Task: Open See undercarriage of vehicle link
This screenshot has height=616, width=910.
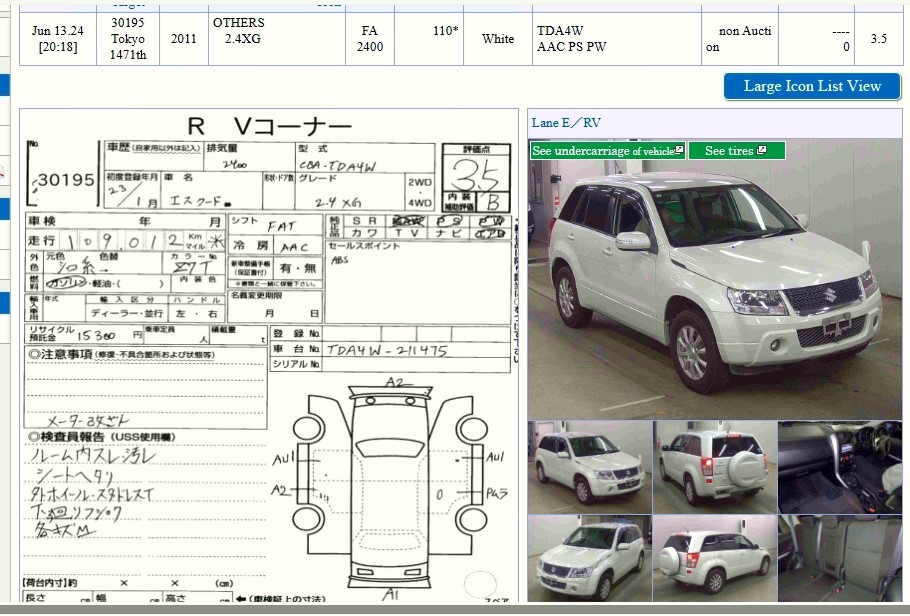Action: [x=608, y=151]
